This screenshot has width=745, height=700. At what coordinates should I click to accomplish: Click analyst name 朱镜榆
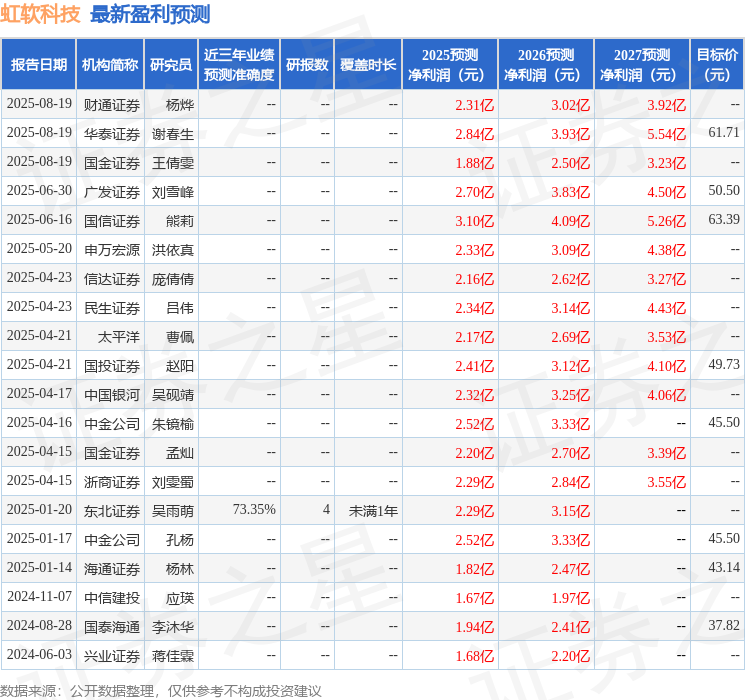172,423
